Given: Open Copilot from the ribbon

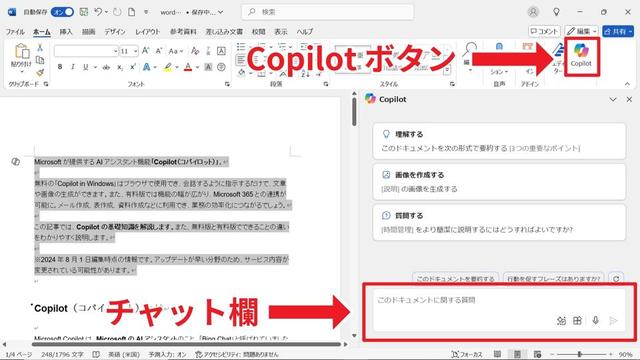Looking at the screenshot, I should 581,56.
